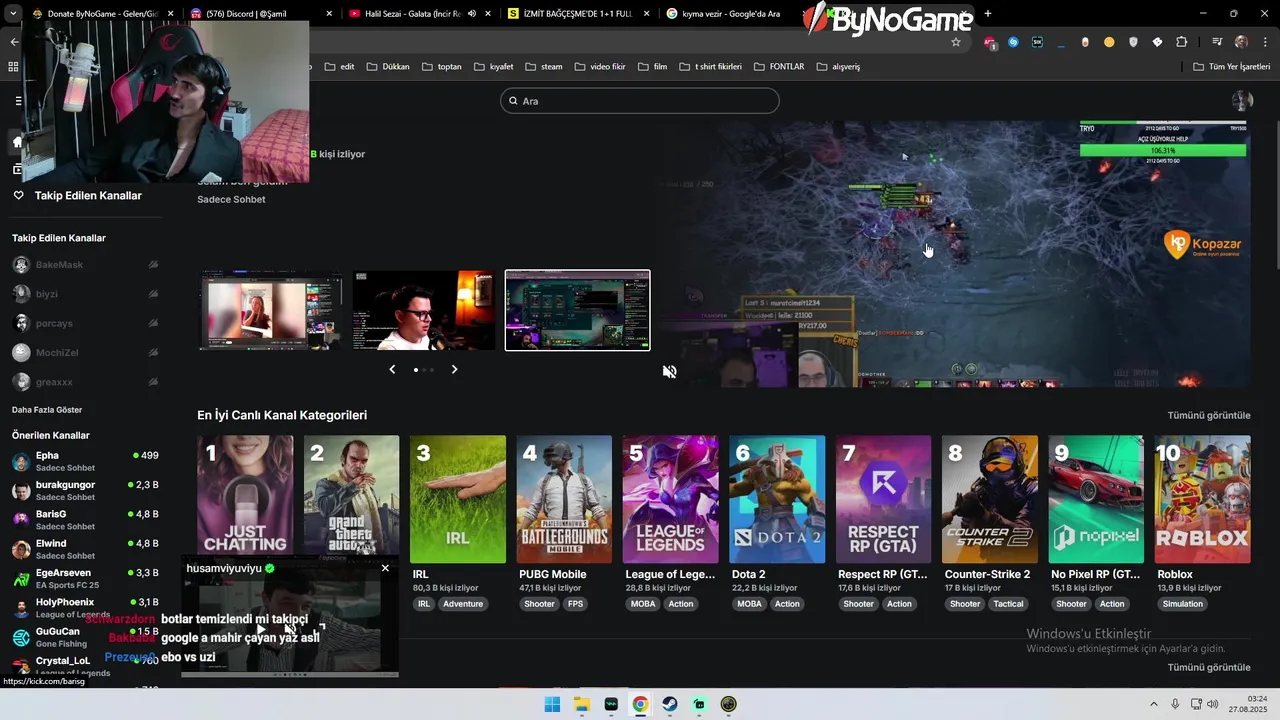Click the FPS tag under PUBG Mobile
This screenshot has width=1280, height=720.
tap(575, 604)
